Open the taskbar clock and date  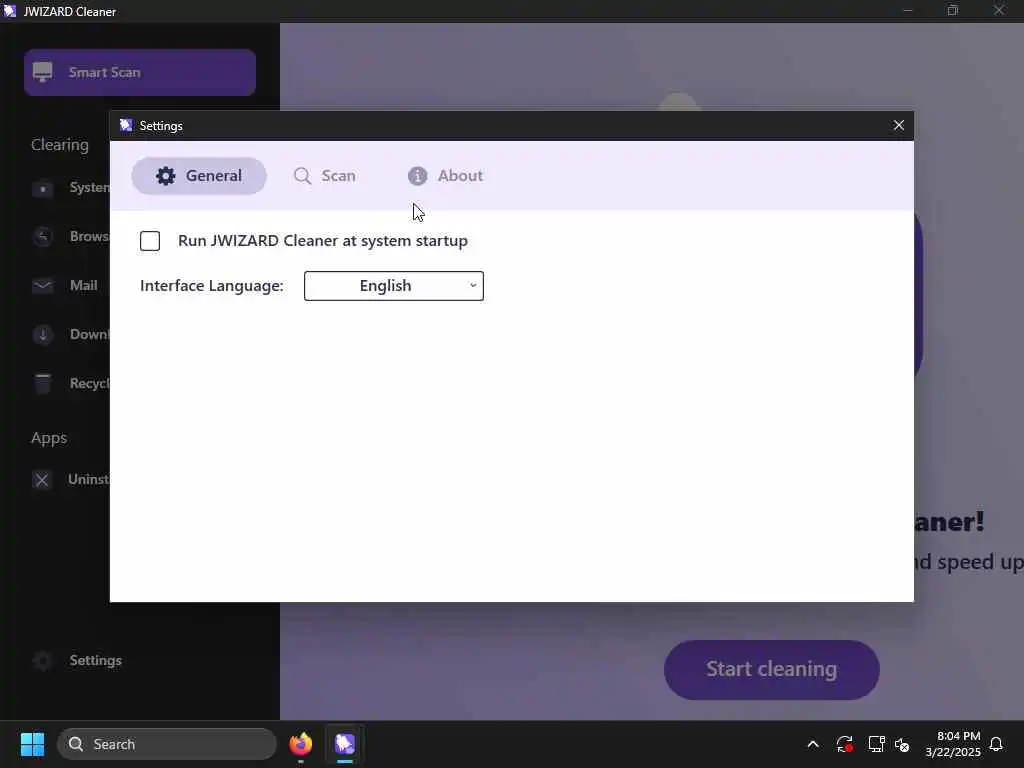pos(953,744)
